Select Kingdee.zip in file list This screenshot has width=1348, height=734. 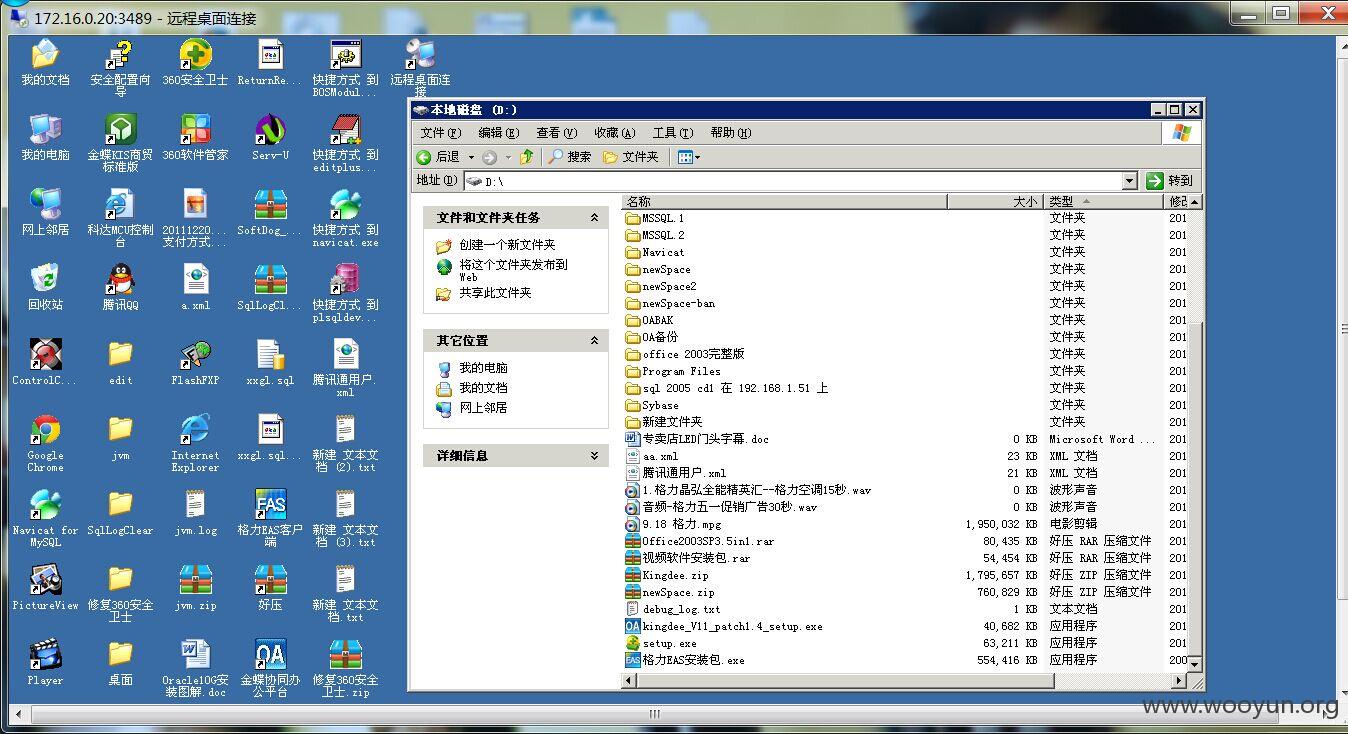coord(666,575)
